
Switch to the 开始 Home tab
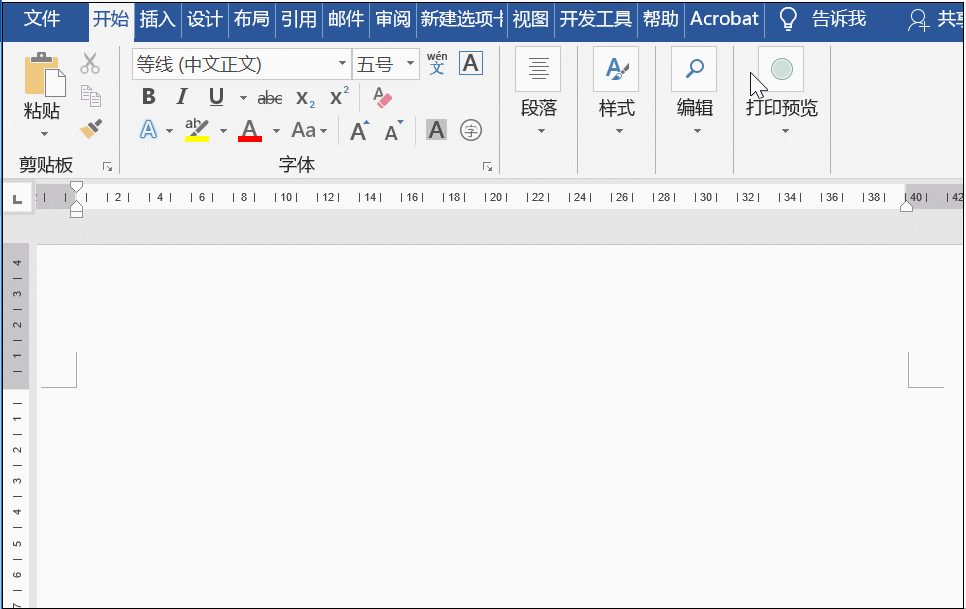(x=111, y=19)
